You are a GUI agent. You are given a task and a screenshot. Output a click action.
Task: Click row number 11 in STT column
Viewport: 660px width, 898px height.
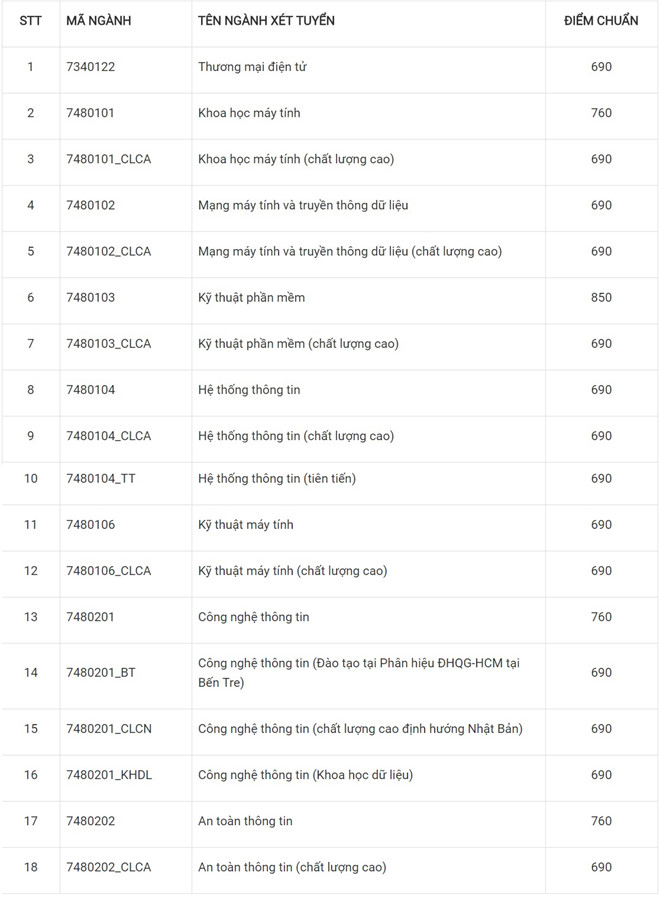tap(30, 524)
